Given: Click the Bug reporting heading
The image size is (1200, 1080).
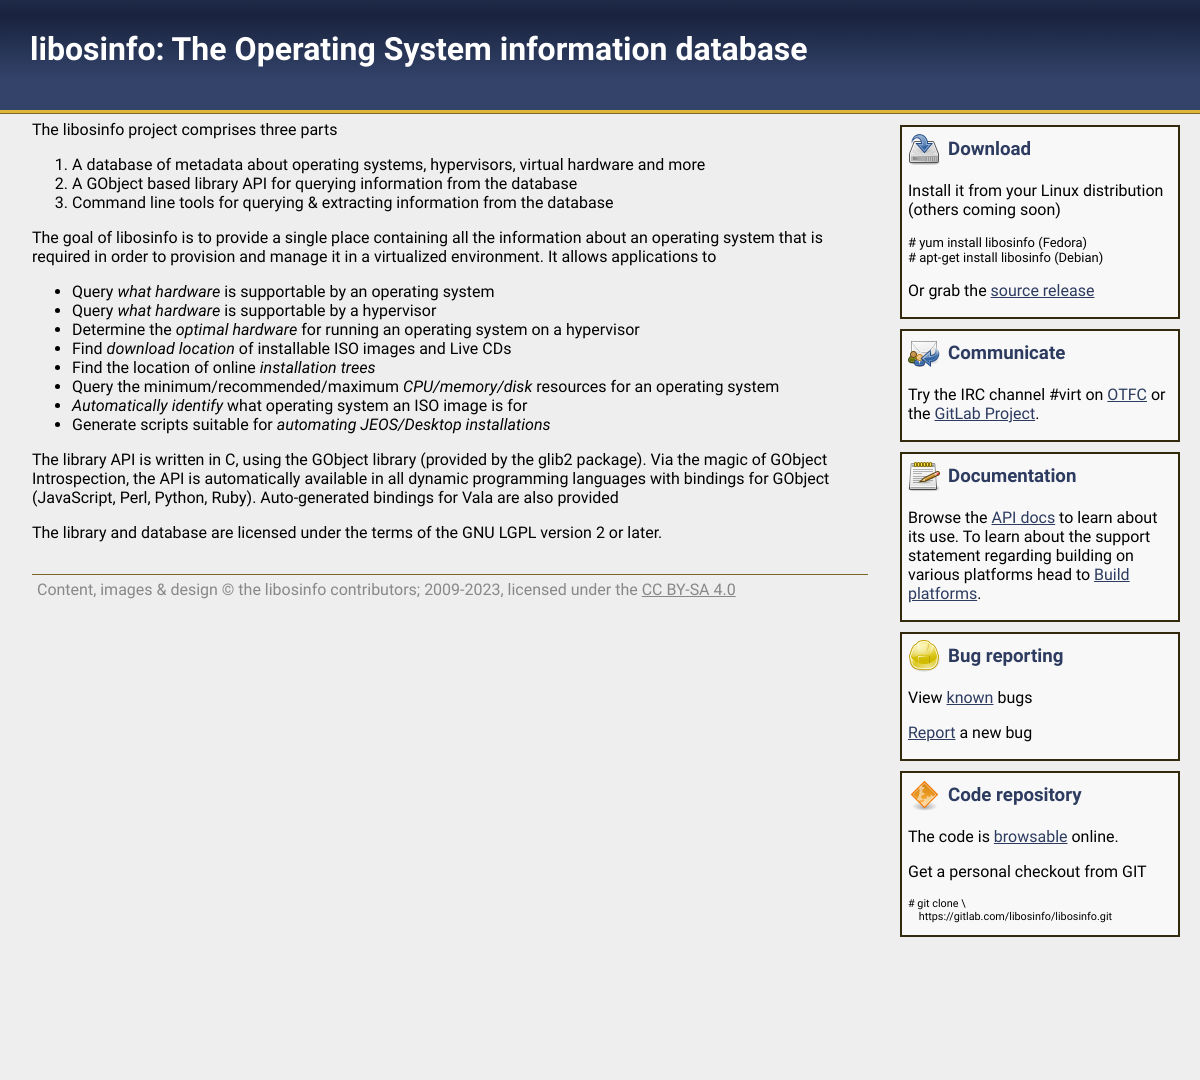Looking at the screenshot, I should 1005,656.
